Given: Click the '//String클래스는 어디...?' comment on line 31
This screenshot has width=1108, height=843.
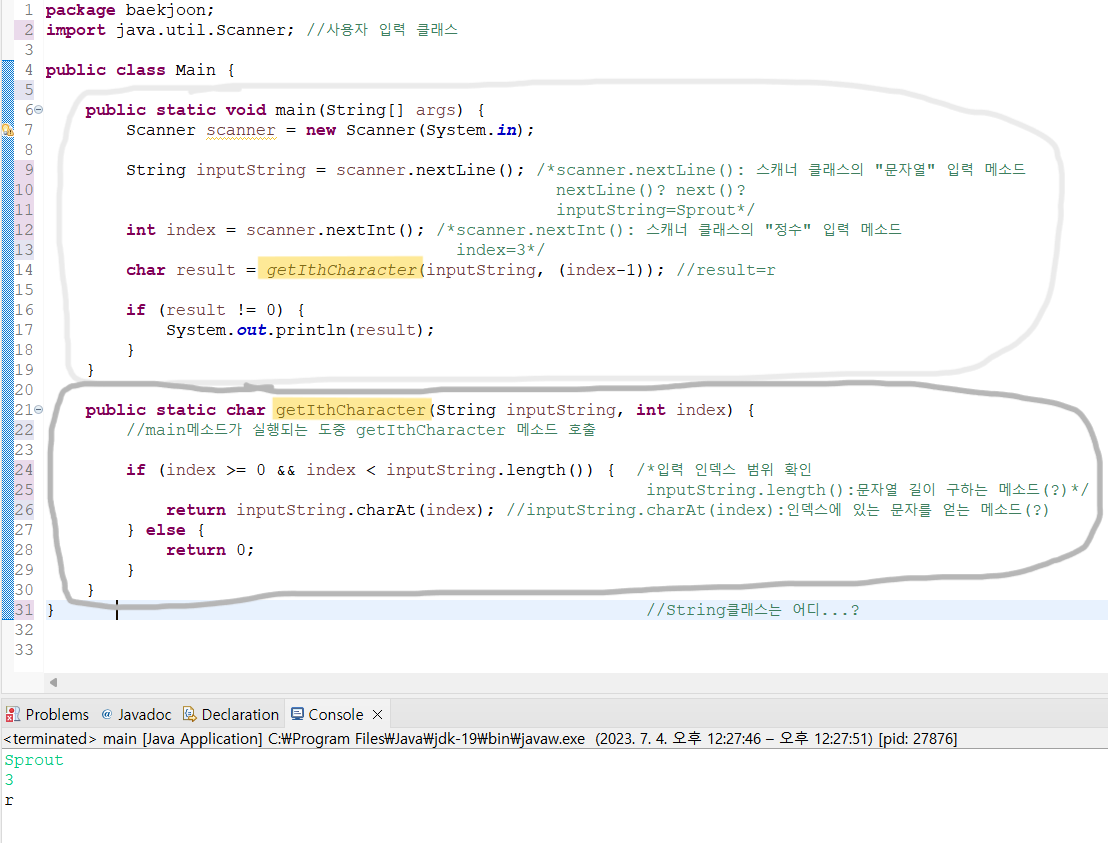Looking at the screenshot, I should tap(753, 610).
